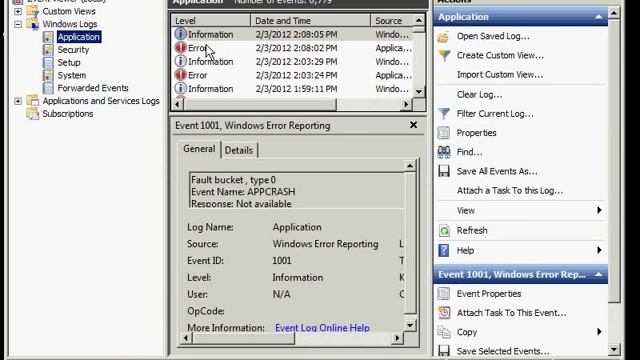This screenshot has height=360, width=640.
Task: Click up arrow of Actions pane scrollbar
Action: 614,13
